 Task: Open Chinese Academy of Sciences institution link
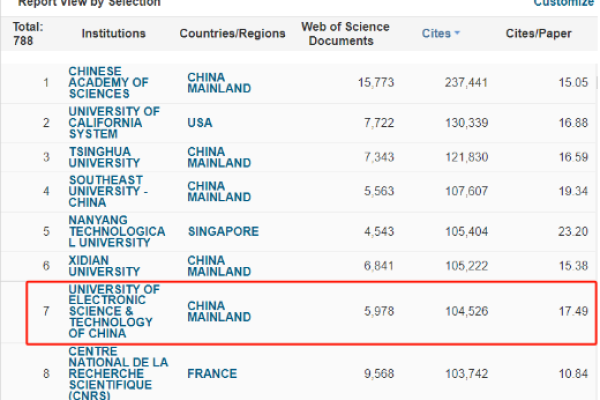(x=108, y=82)
